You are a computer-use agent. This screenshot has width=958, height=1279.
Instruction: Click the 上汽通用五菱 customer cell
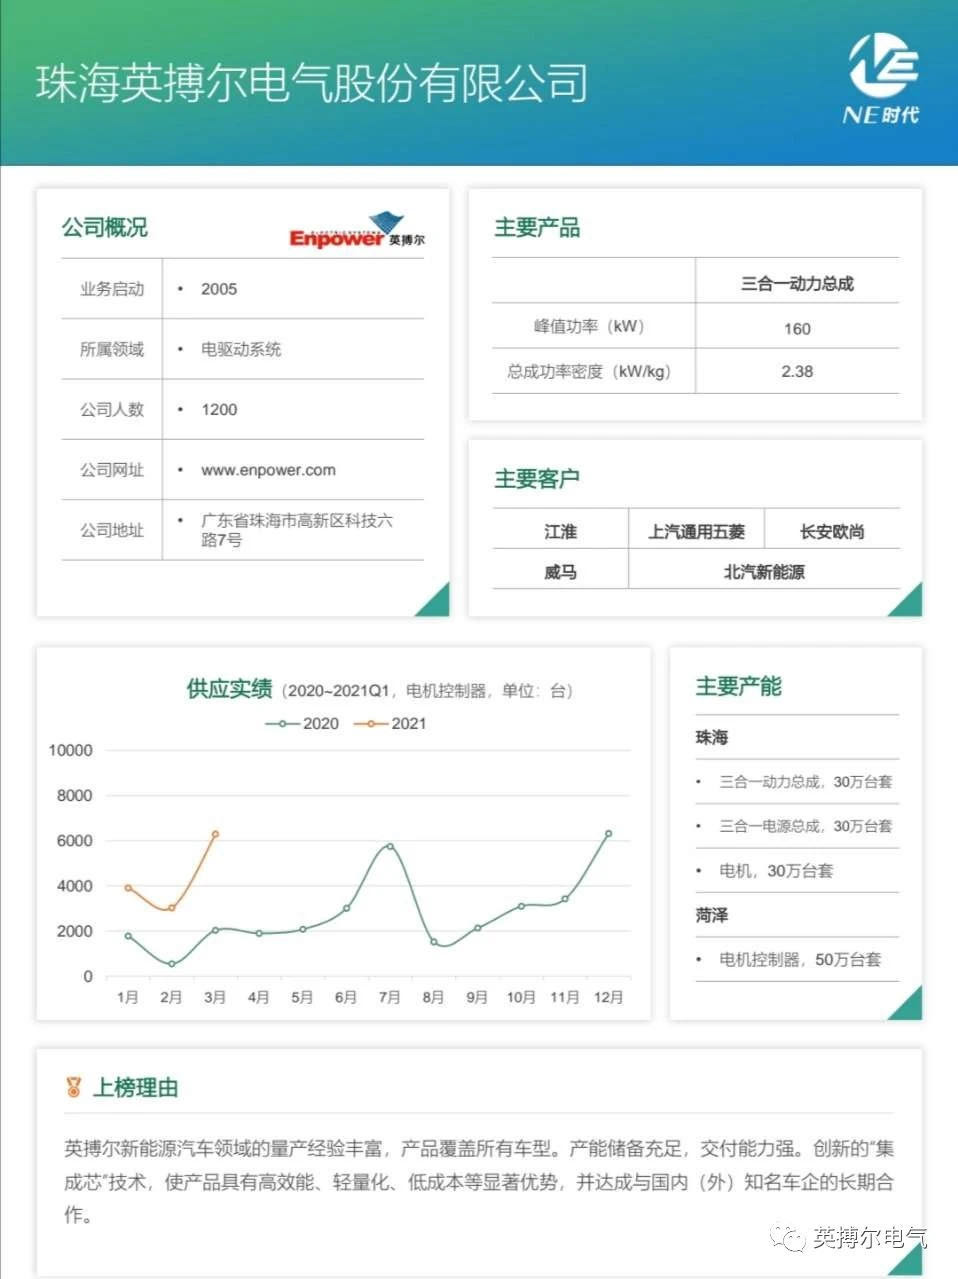[x=696, y=532]
